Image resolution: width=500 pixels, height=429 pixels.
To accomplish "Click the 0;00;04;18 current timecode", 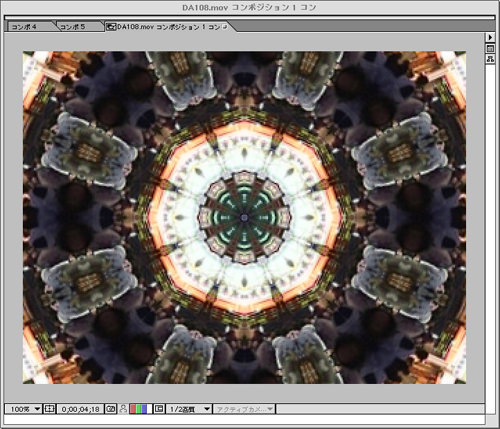I will pos(80,409).
